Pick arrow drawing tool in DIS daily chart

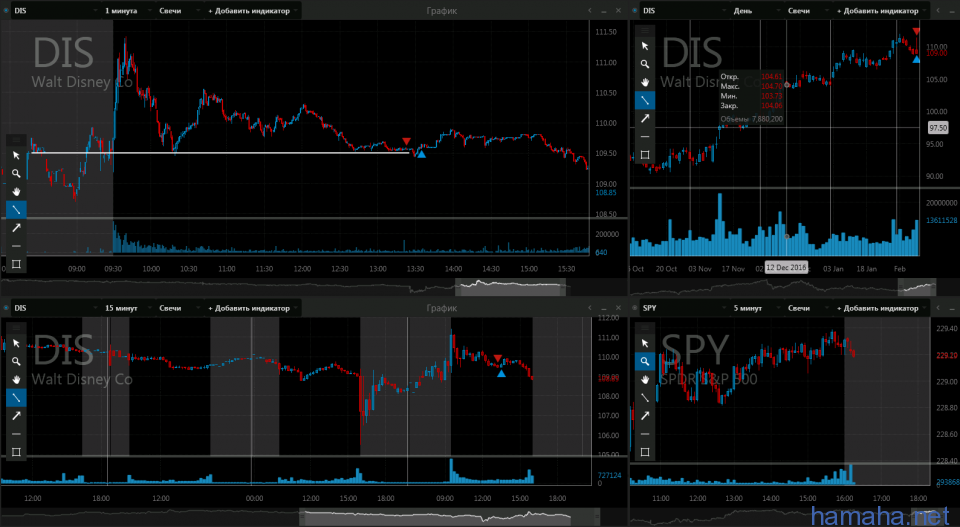coord(645,118)
